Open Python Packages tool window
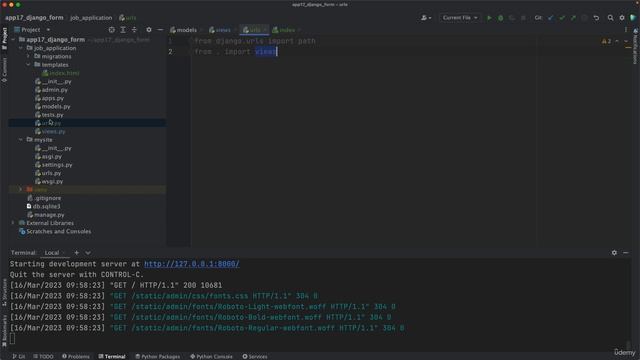Viewport: 640px width, 360px height. [158, 356]
